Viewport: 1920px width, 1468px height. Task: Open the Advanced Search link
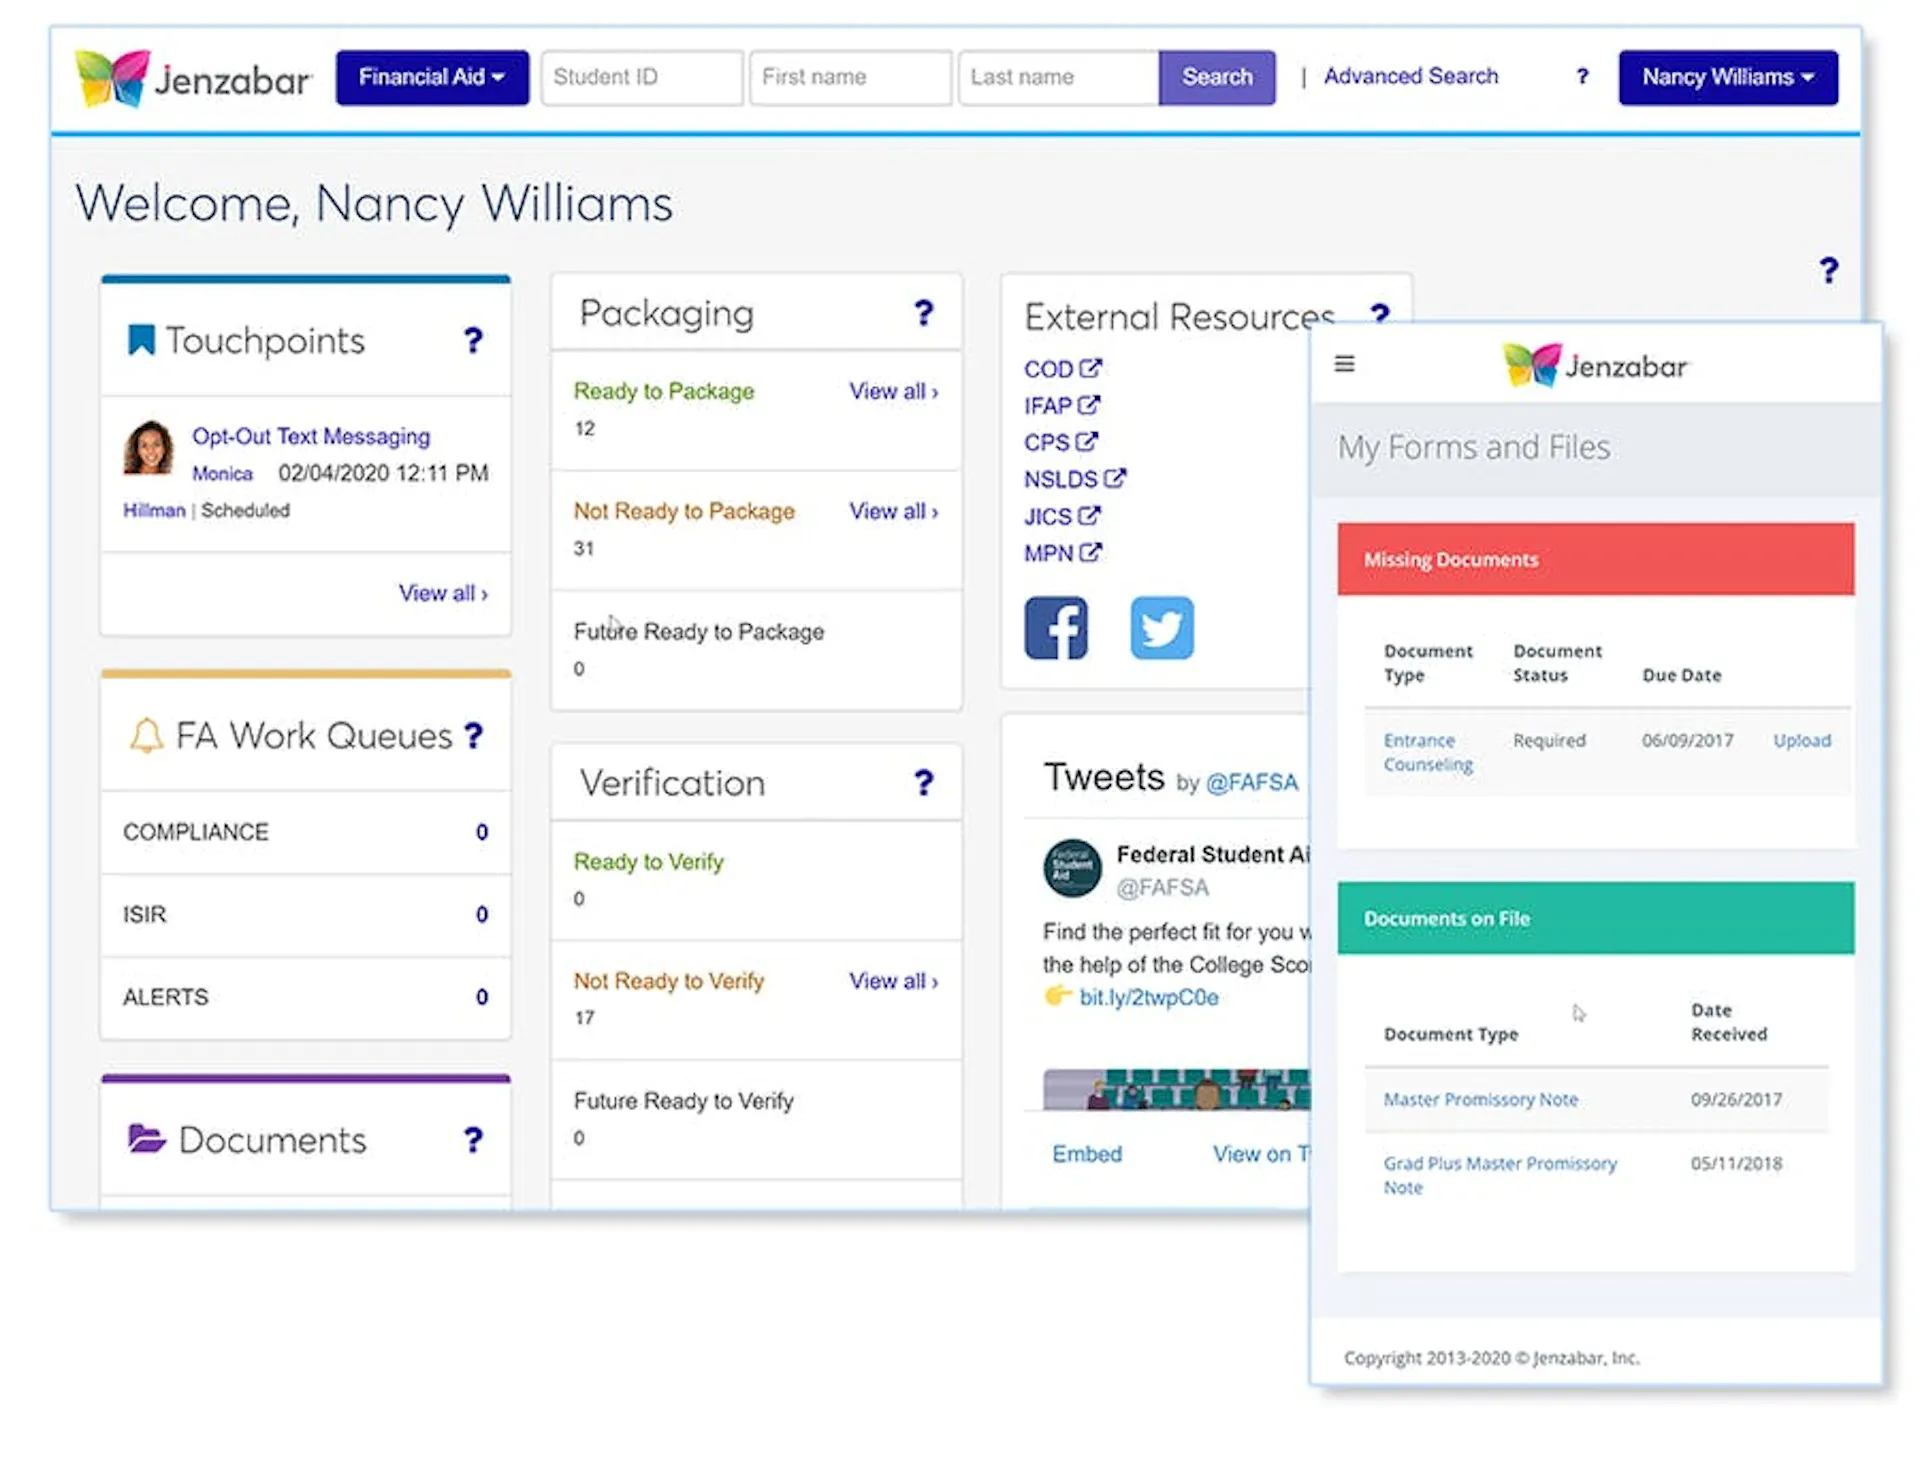[1411, 76]
